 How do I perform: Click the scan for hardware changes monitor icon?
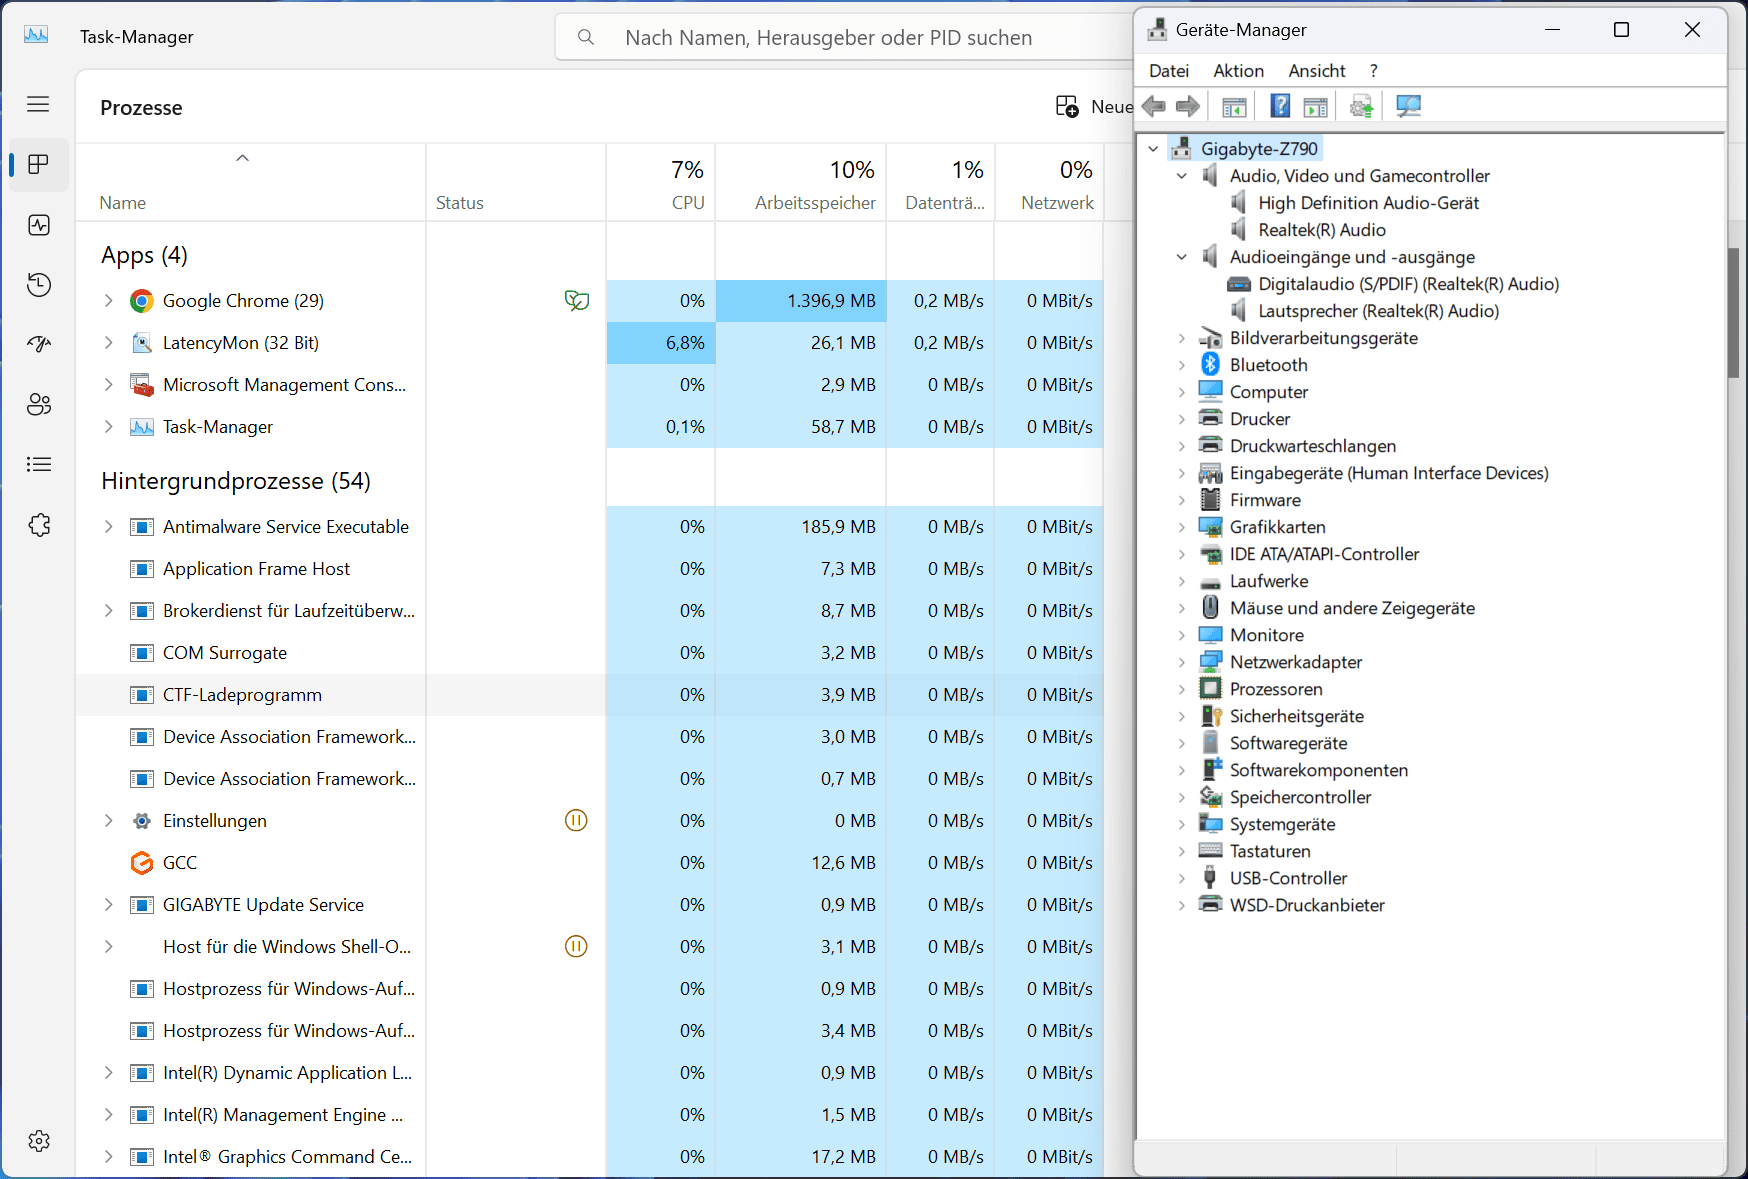point(1408,106)
